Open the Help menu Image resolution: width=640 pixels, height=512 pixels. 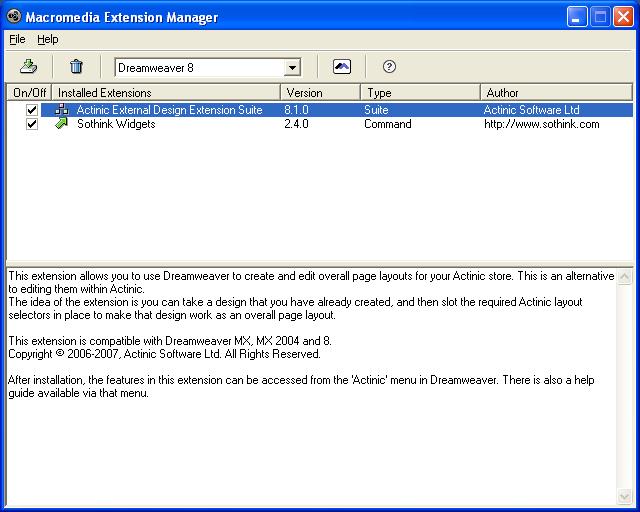[48, 39]
